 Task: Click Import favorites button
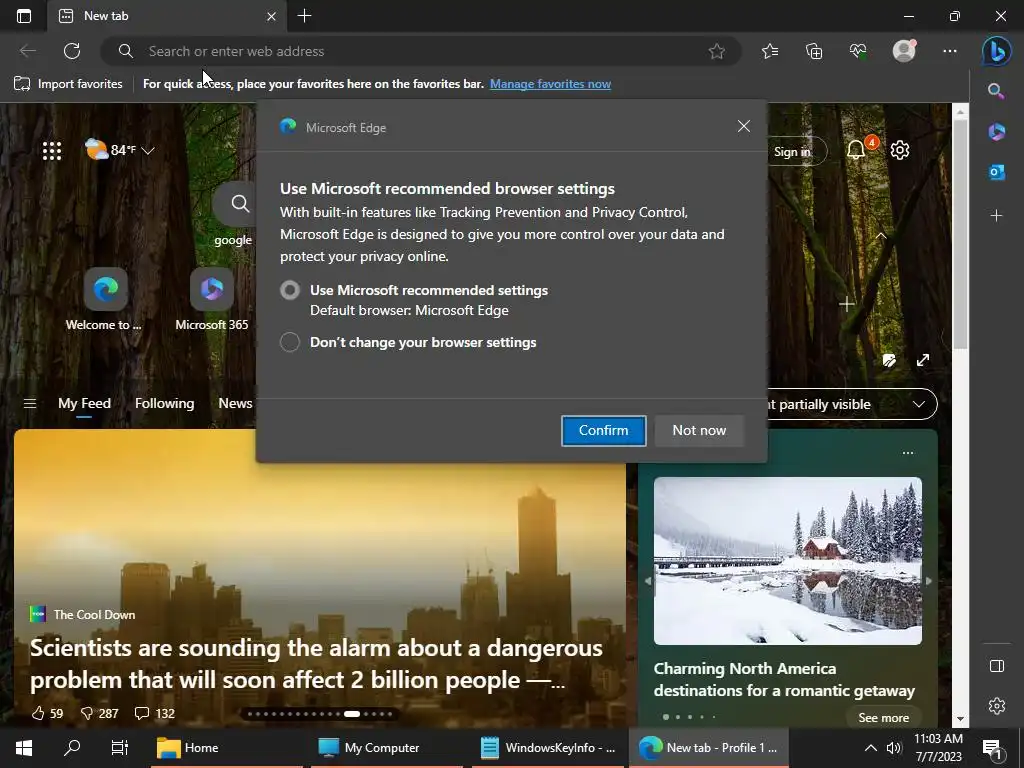click(x=68, y=84)
